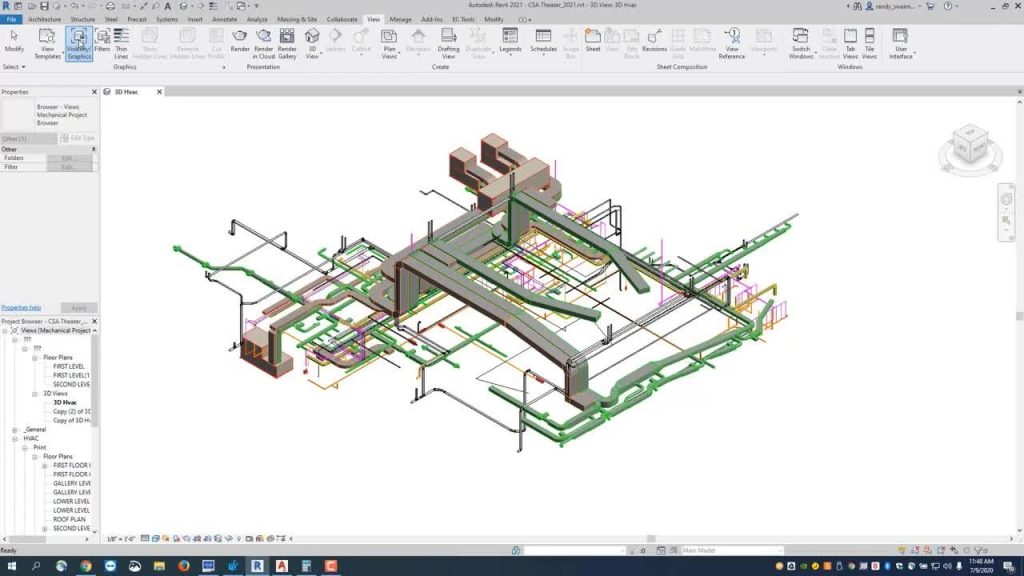Viewport: 1024px width, 576px height.
Task: Start the Render tool
Action: pos(240,40)
